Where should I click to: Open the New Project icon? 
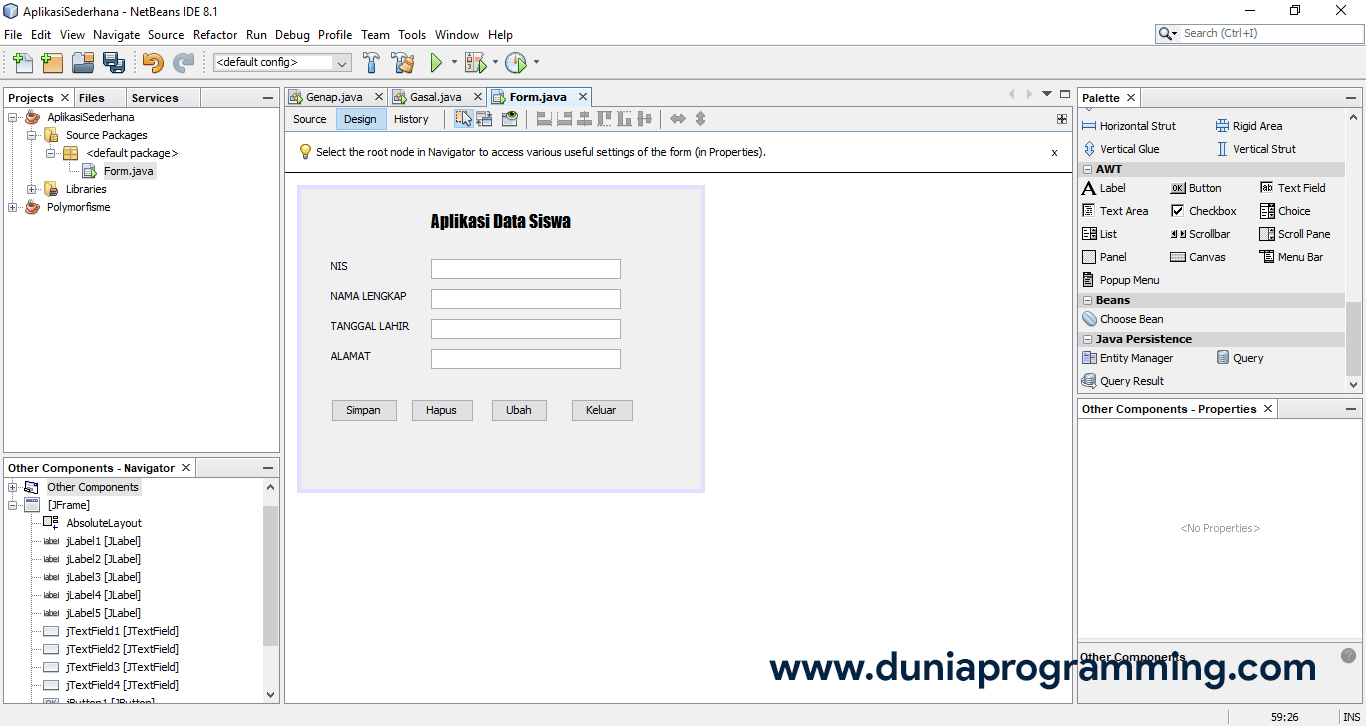(x=51, y=61)
